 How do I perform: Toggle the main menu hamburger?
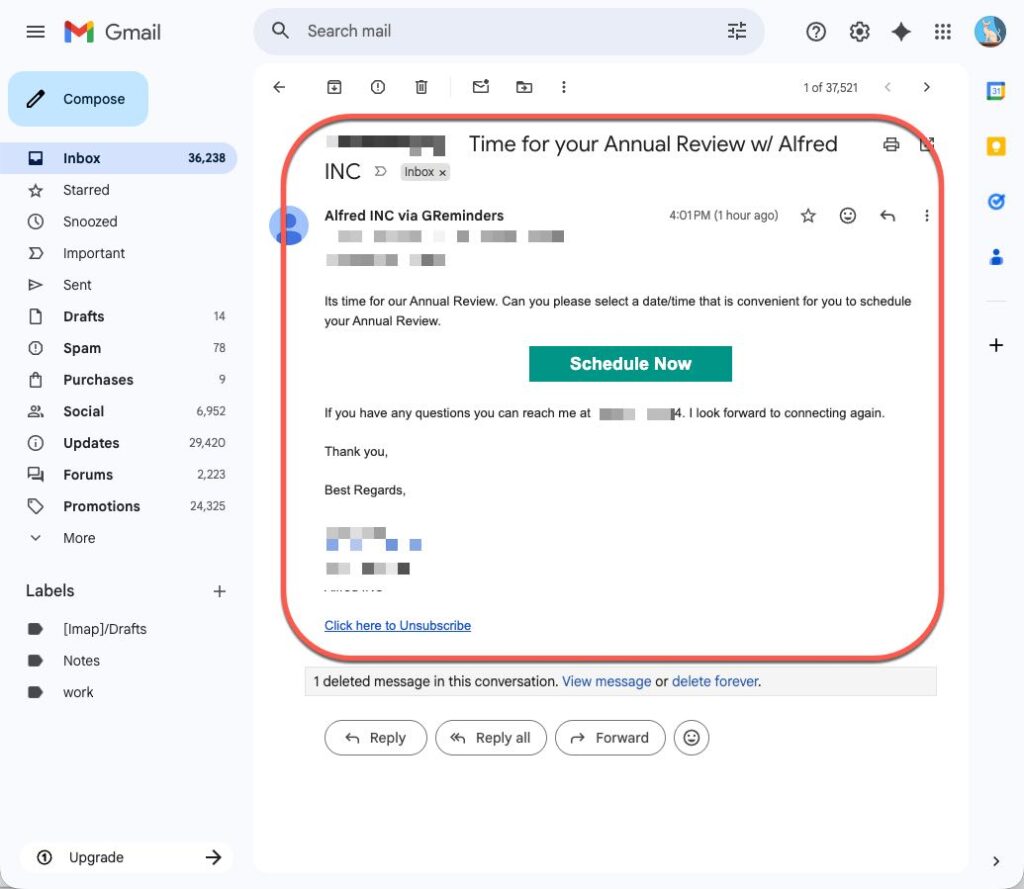(35, 32)
